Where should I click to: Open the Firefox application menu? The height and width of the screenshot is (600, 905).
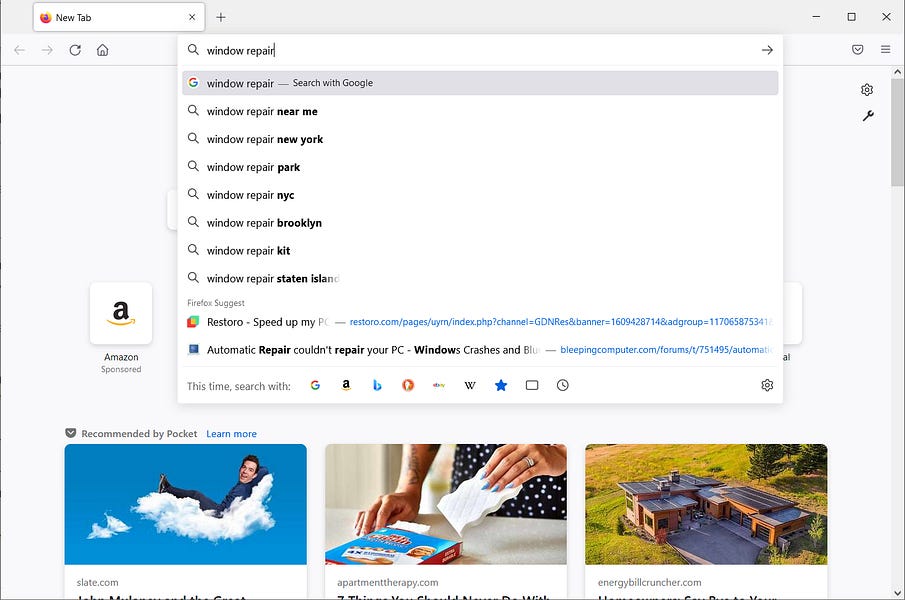click(885, 49)
